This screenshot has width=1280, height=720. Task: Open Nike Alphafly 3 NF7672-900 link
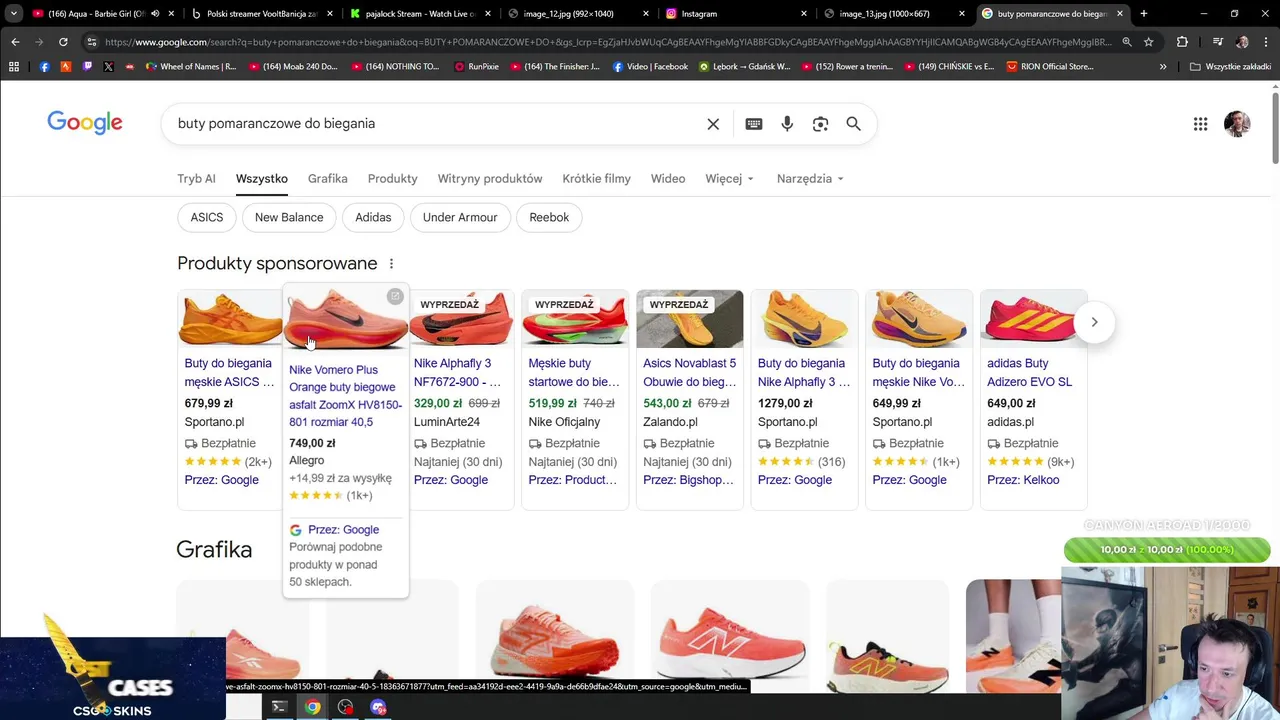pos(458,373)
